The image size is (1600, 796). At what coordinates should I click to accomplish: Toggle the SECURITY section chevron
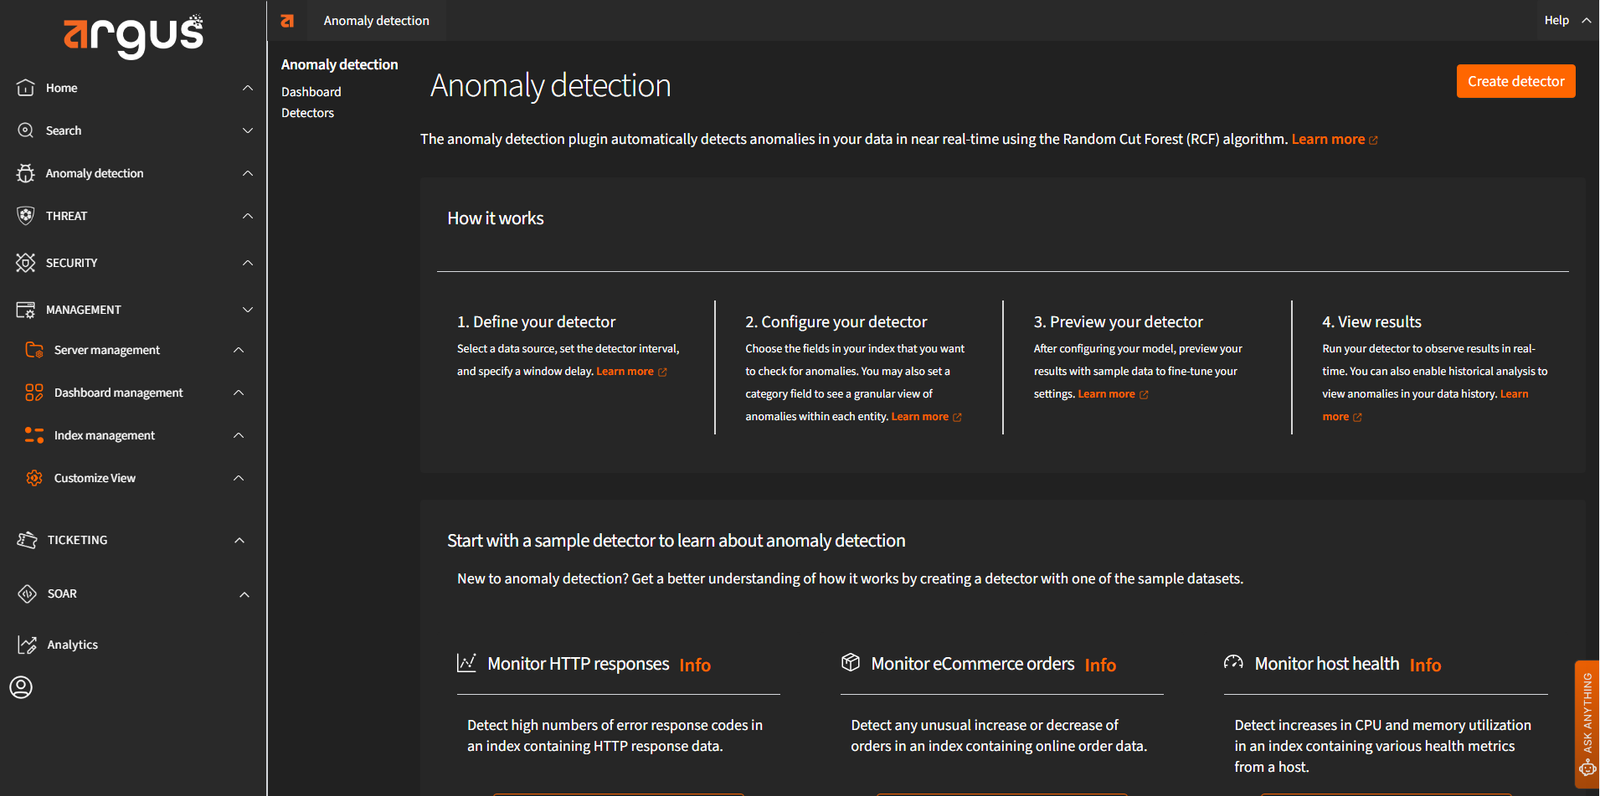tap(247, 263)
